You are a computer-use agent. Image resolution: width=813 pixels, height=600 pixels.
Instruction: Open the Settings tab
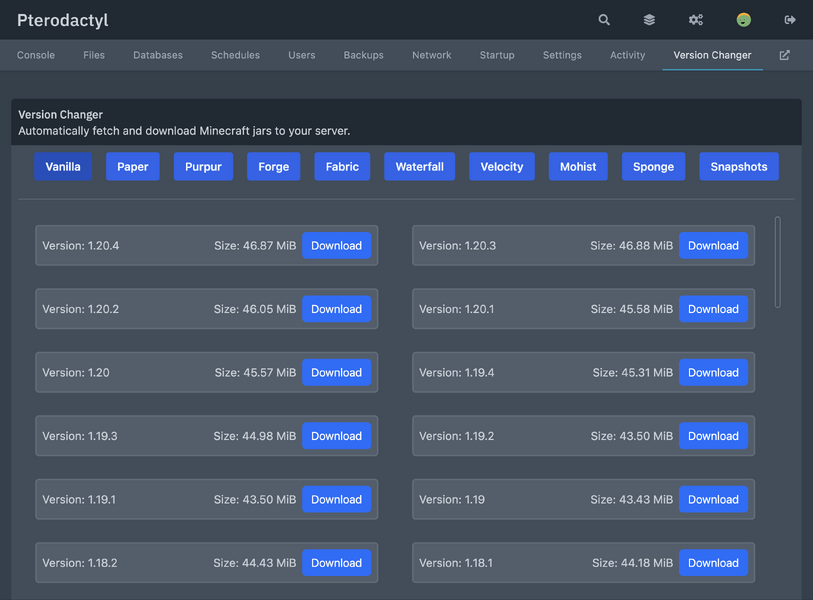pyautogui.click(x=562, y=55)
